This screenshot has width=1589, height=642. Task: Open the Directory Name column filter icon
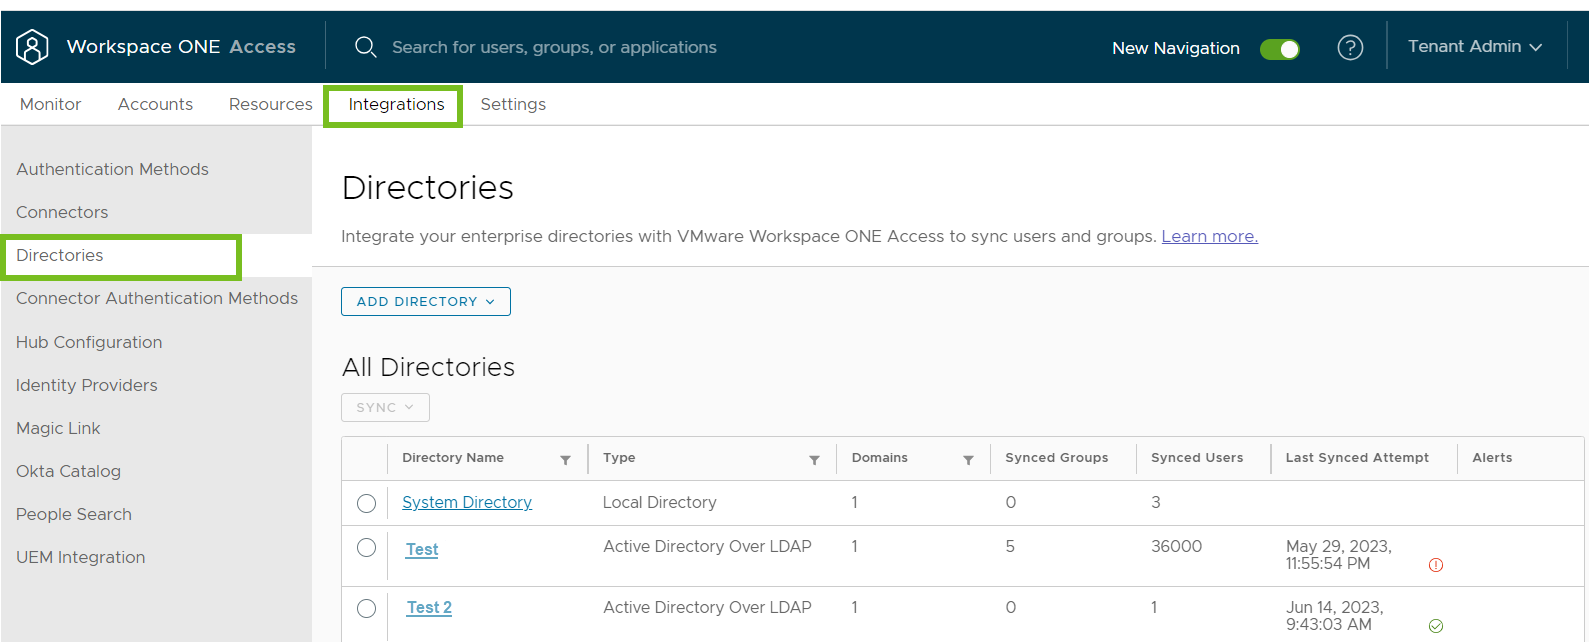pos(565,460)
